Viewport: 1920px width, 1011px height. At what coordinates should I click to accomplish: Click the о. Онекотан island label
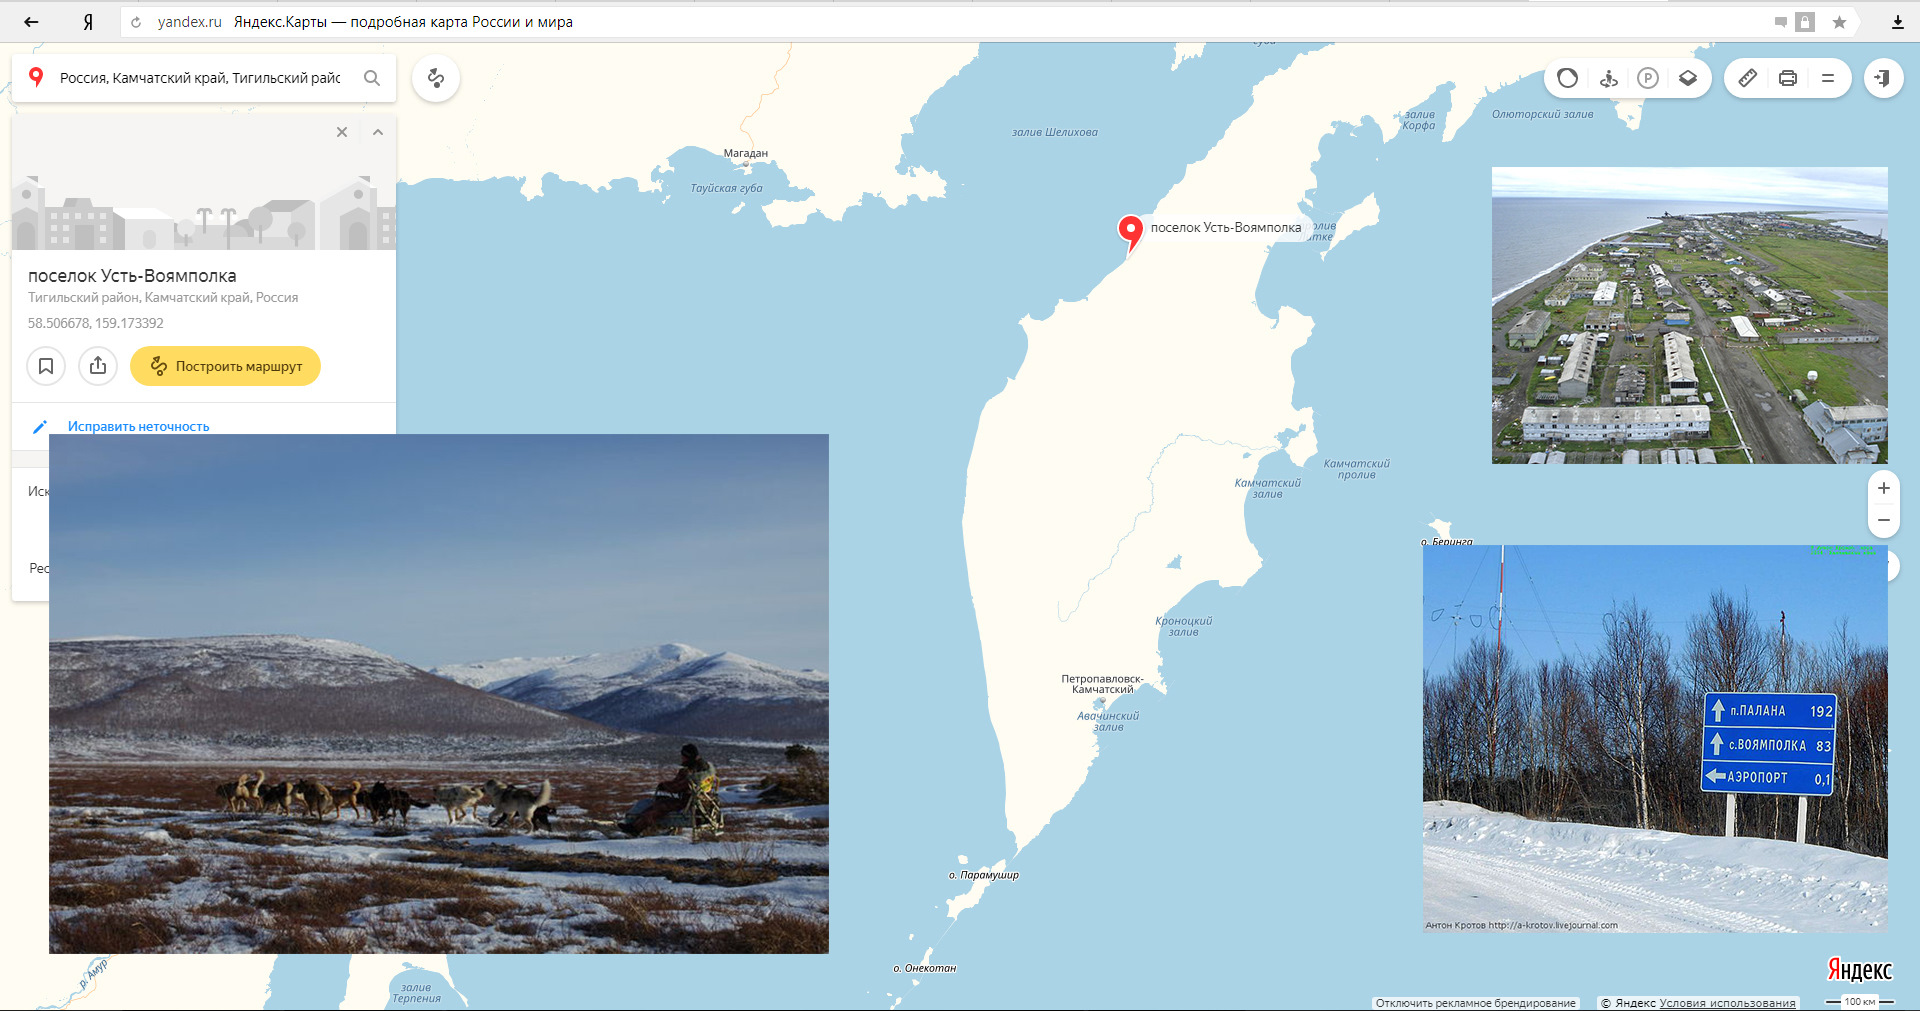pyautogui.click(x=925, y=968)
